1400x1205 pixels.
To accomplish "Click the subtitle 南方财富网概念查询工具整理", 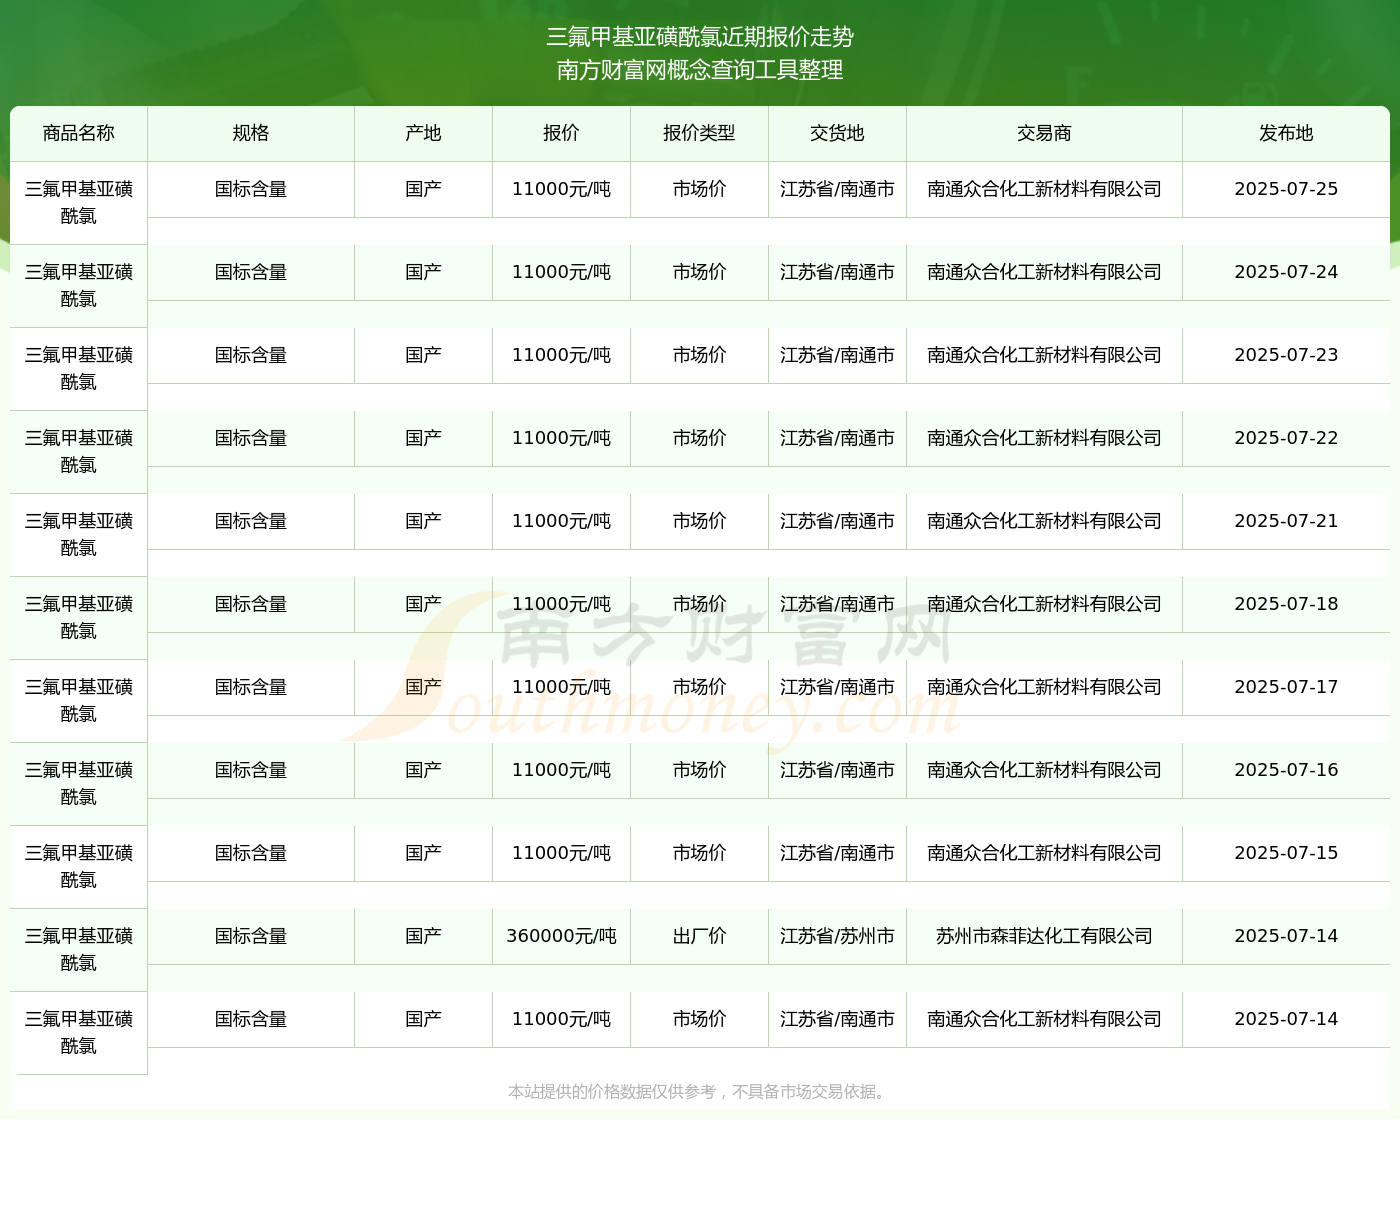I will [x=700, y=70].
